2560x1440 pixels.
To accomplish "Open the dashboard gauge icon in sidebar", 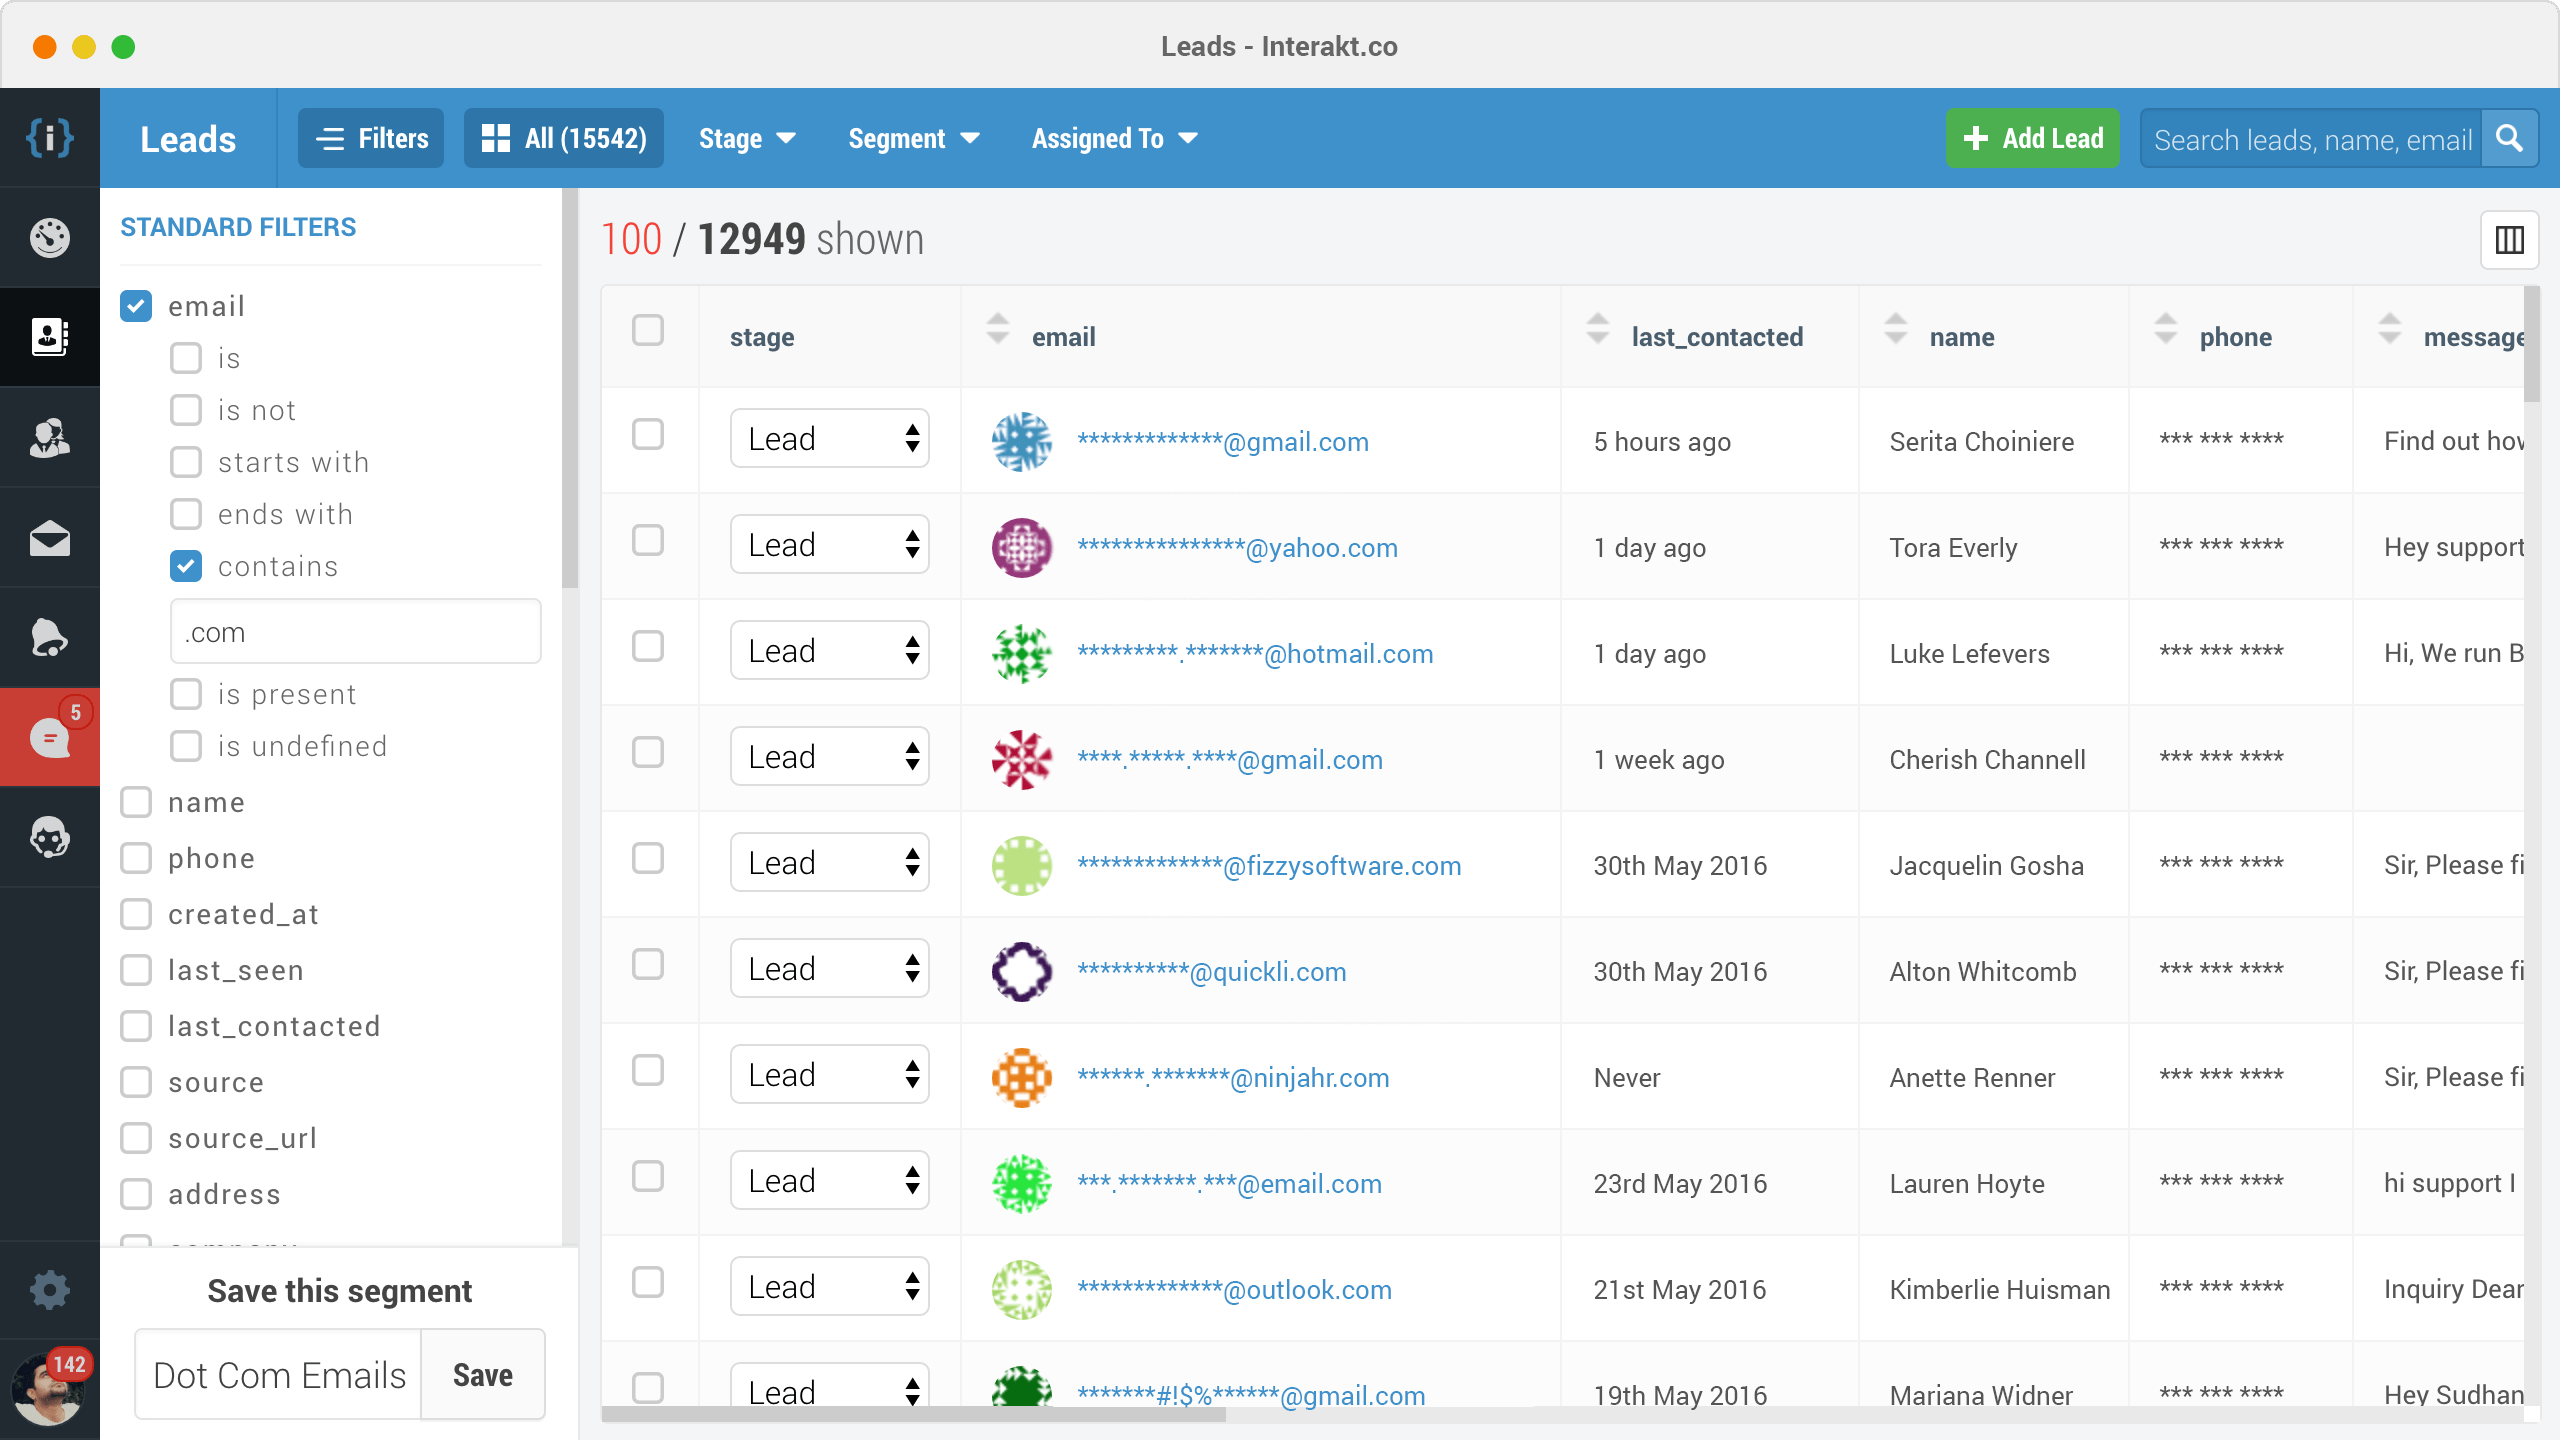I will 49,238.
